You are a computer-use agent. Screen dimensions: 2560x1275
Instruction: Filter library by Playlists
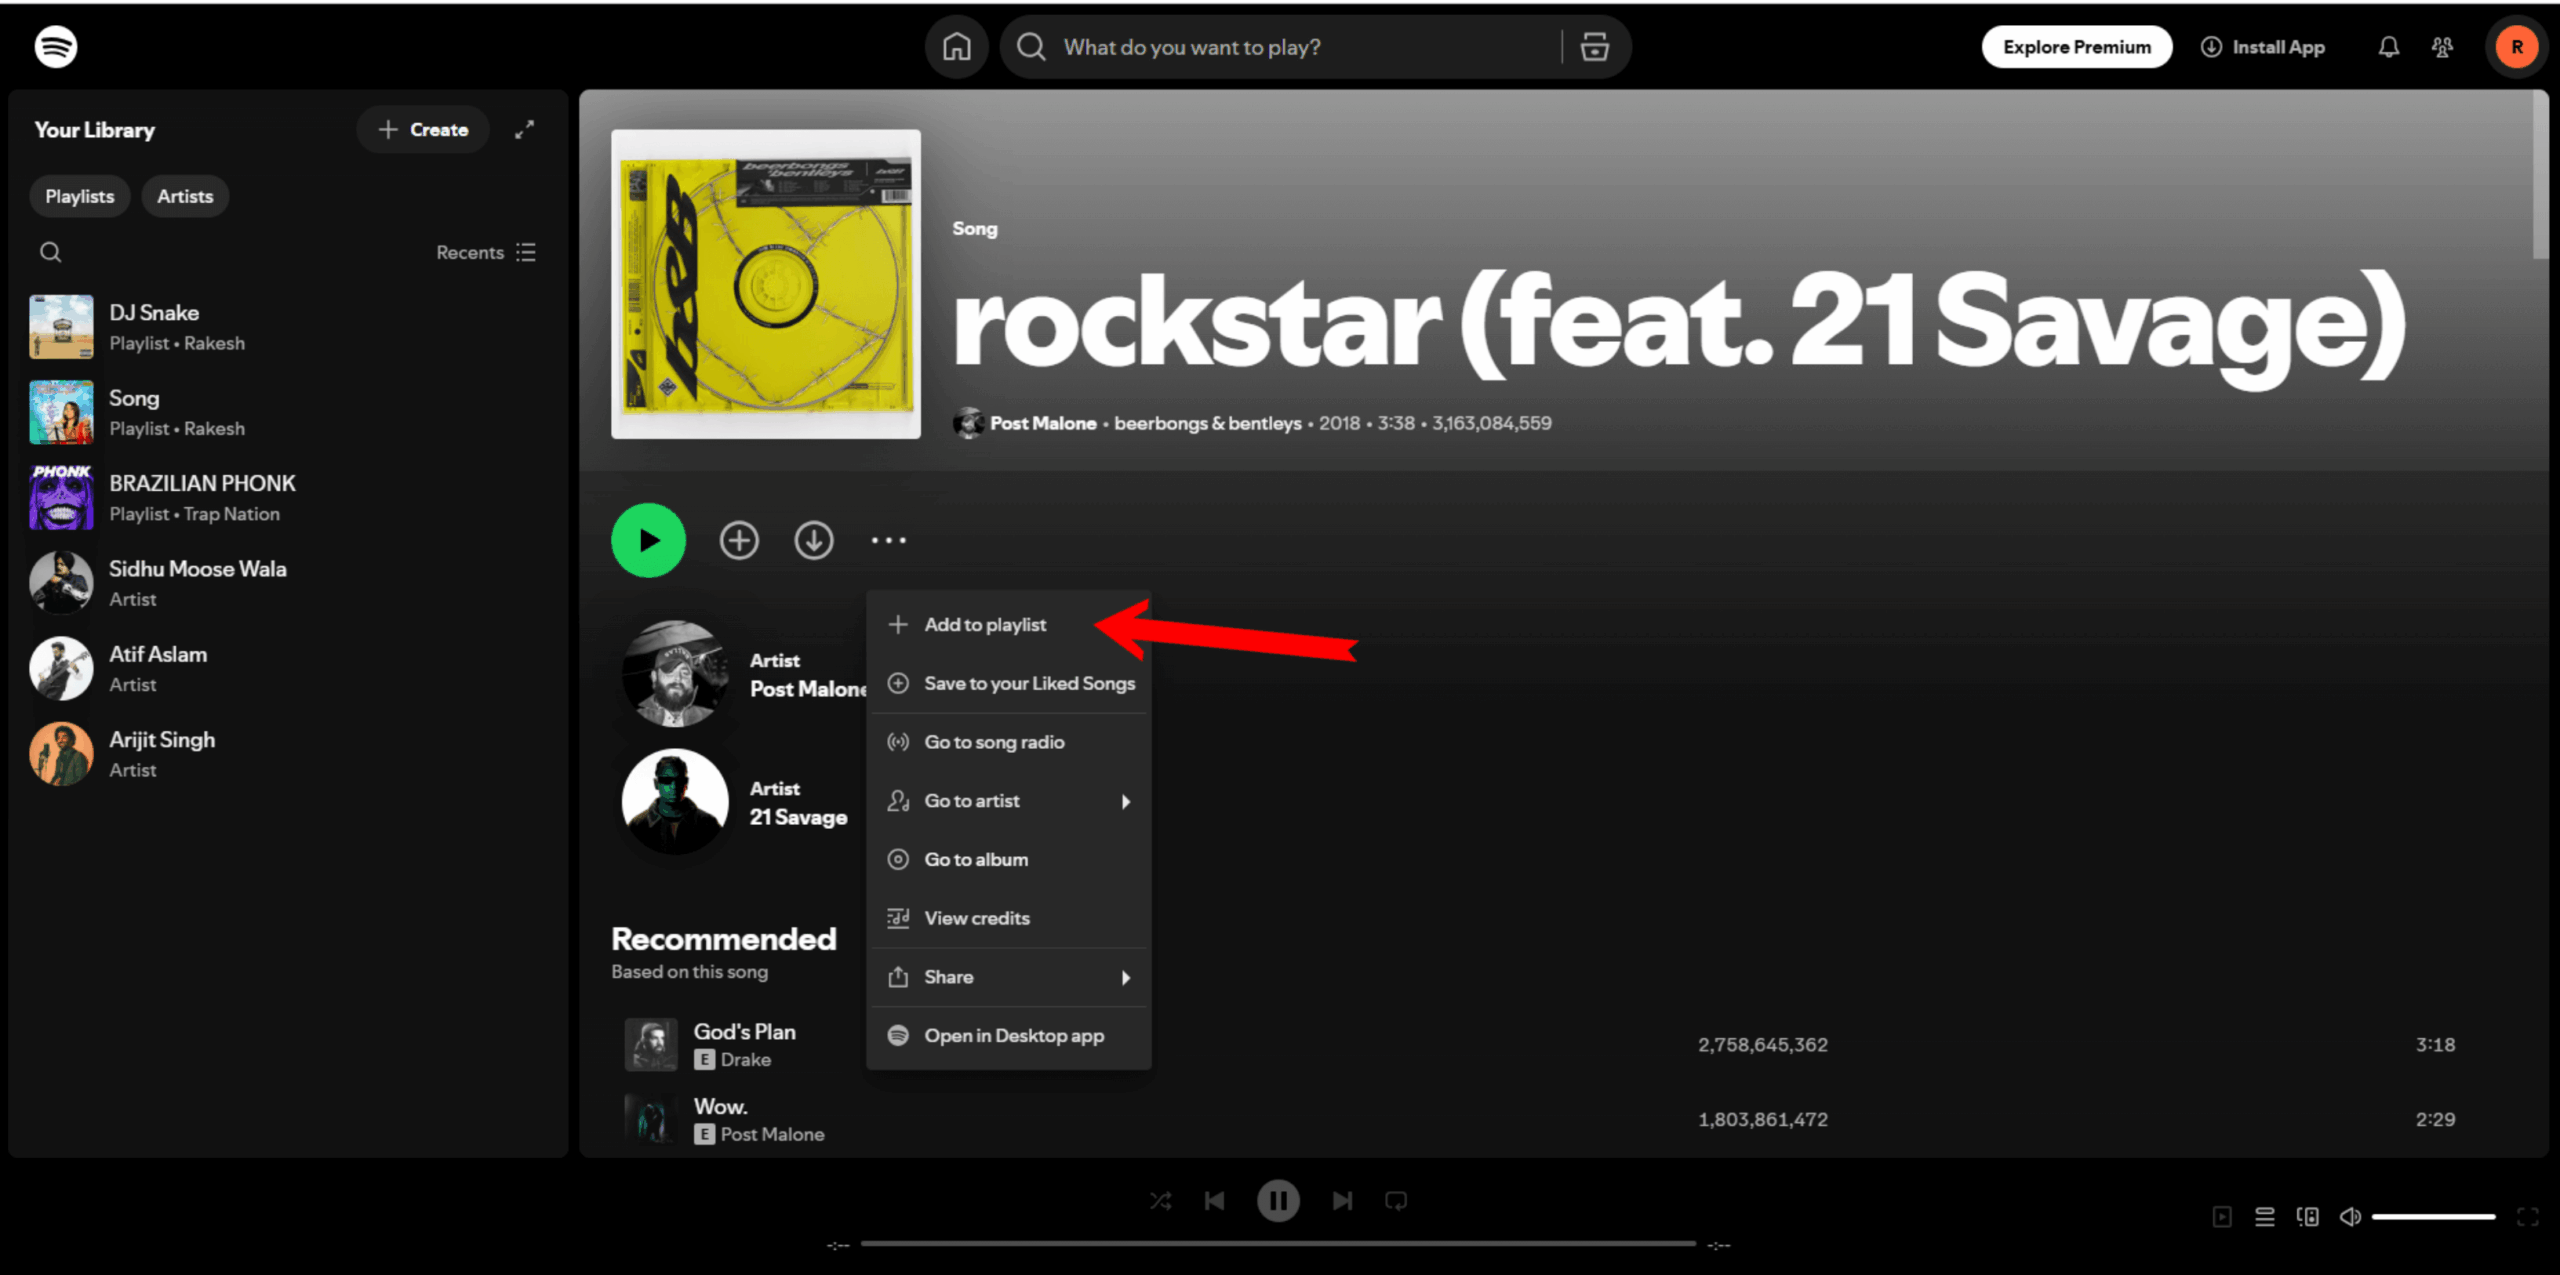click(80, 196)
